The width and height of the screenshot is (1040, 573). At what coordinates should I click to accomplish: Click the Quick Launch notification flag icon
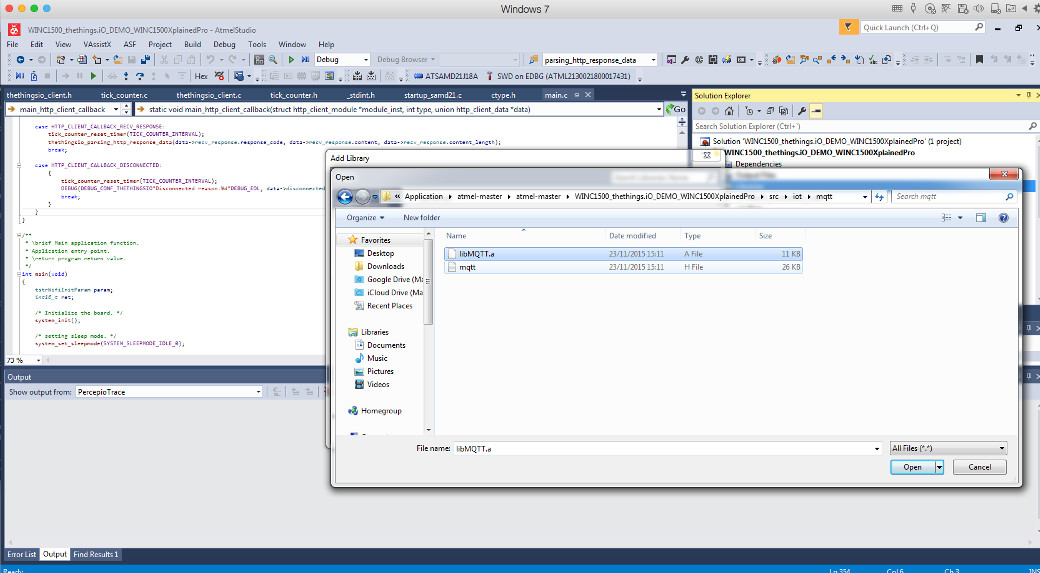coord(848,27)
